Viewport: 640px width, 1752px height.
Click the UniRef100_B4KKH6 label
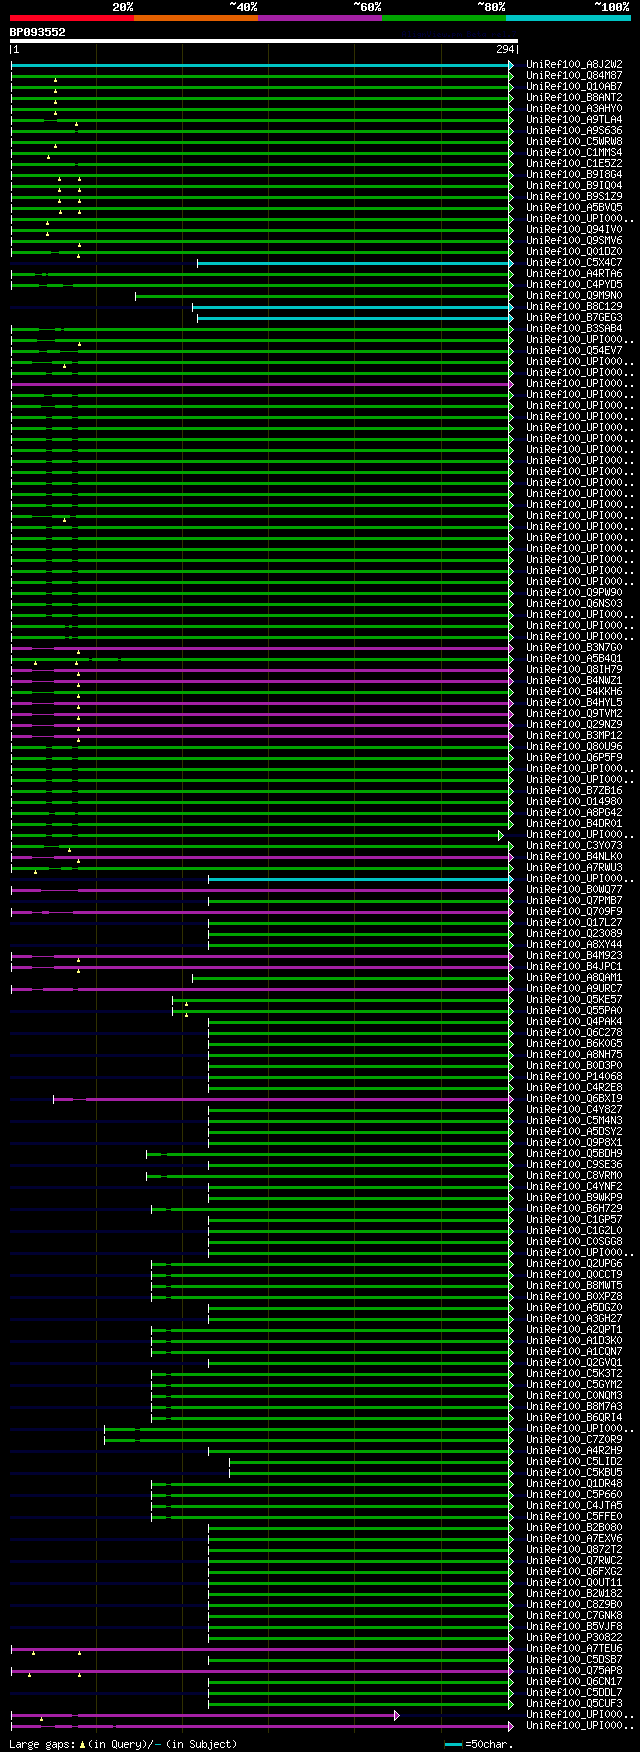(x=573, y=692)
